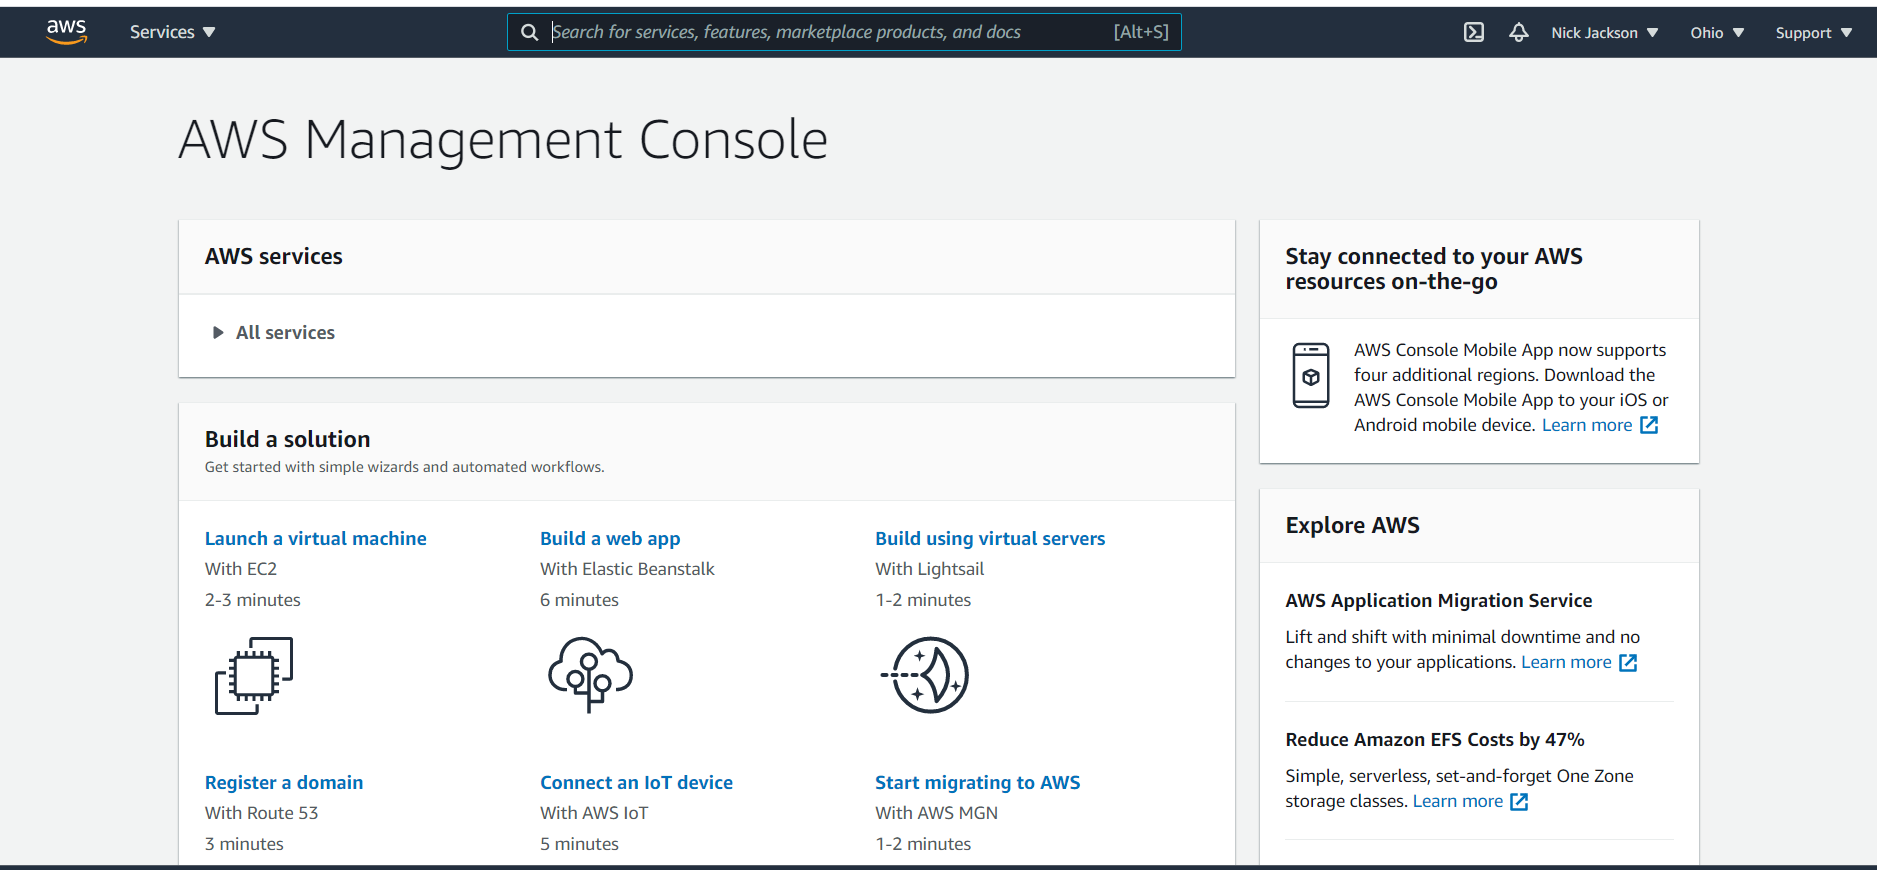Open the Ohio region selector

pyautogui.click(x=1717, y=33)
